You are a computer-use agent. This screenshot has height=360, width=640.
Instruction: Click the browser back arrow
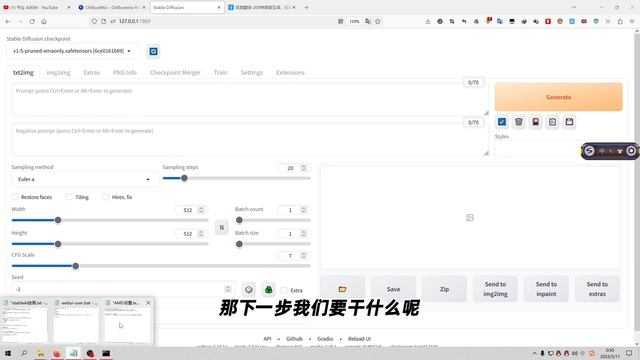pos(8,21)
